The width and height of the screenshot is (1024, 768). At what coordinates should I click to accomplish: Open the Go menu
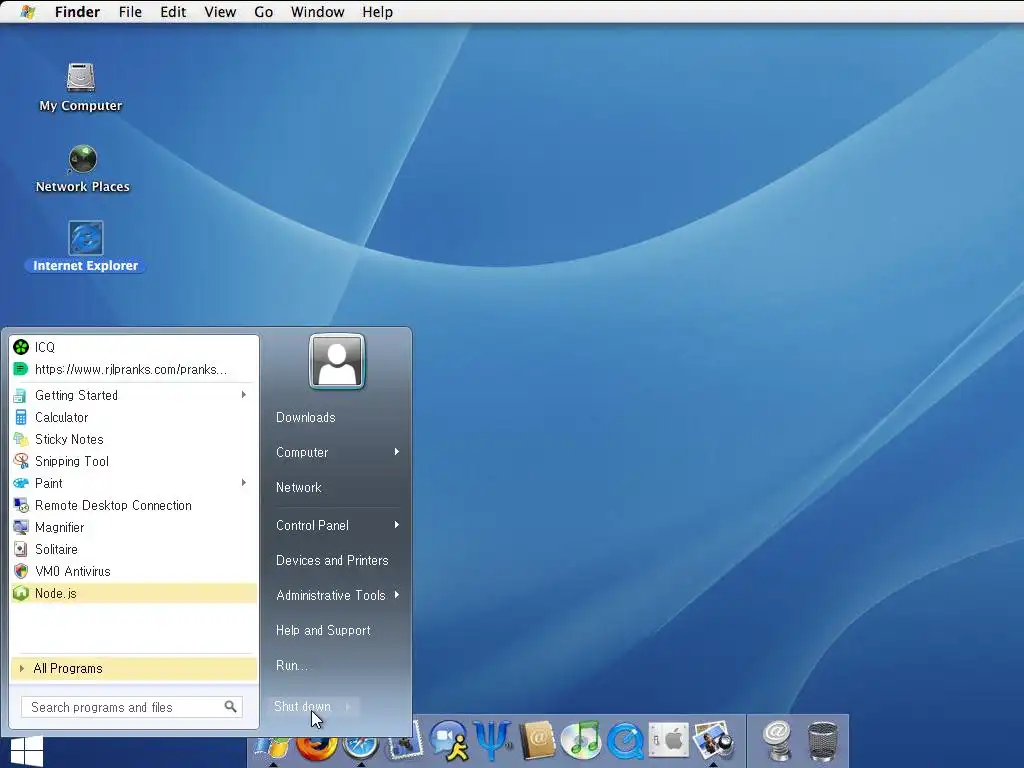263,12
